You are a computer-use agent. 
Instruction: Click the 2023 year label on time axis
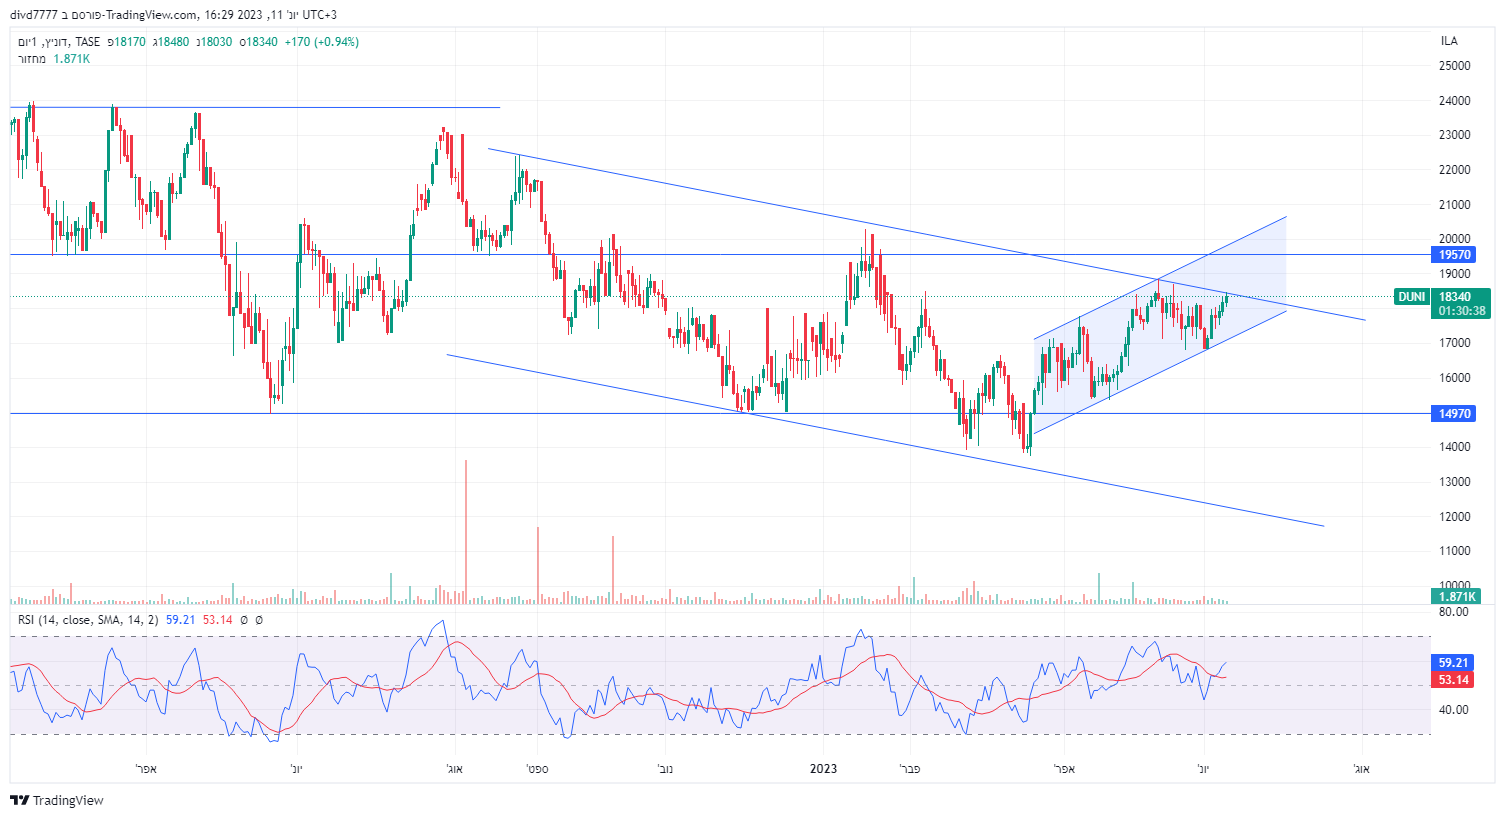(x=823, y=769)
